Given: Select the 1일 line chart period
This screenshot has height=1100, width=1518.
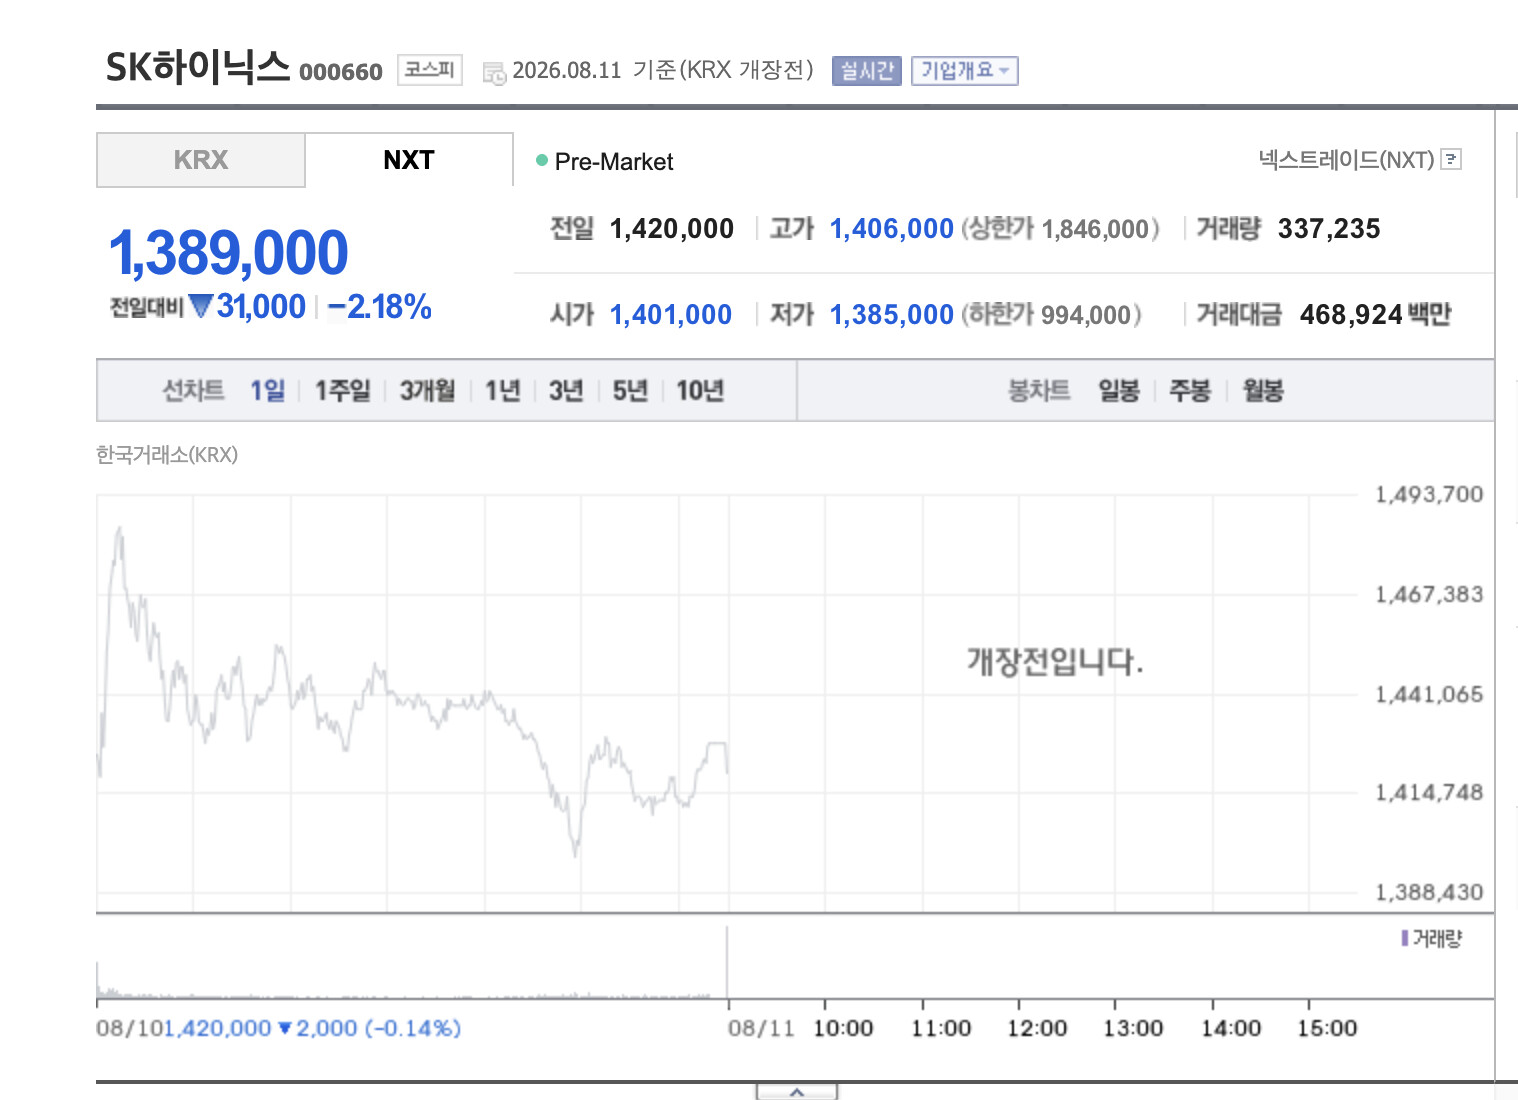Looking at the screenshot, I should tap(268, 390).
